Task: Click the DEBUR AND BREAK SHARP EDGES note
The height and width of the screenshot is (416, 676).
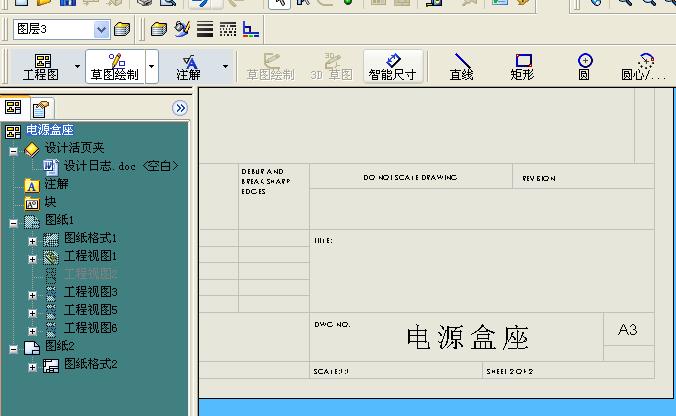Action: pos(266,181)
